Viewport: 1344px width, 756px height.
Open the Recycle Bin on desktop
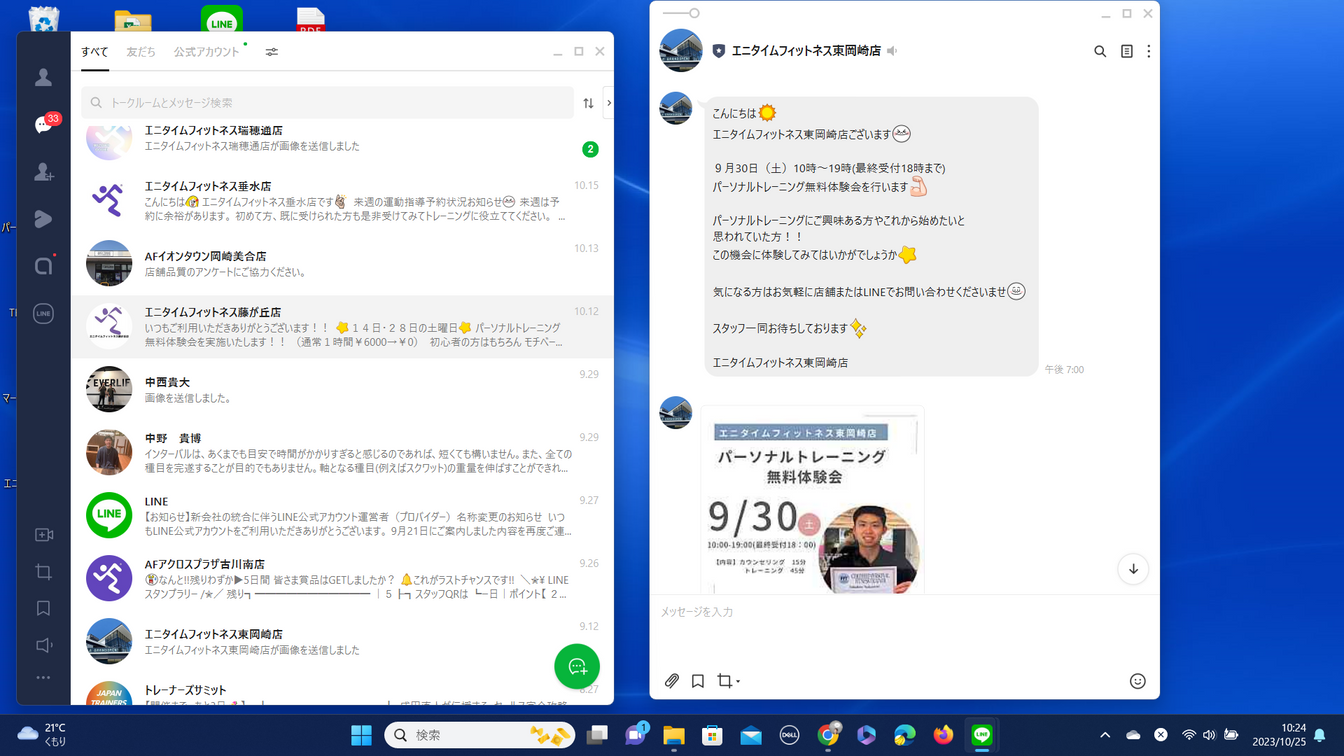tap(44, 17)
